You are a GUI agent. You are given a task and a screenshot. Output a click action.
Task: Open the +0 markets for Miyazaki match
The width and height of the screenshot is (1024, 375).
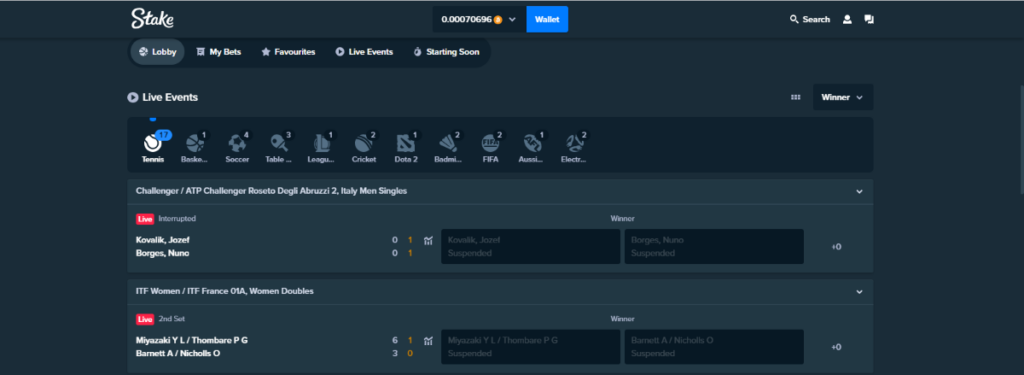pos(836,347)
